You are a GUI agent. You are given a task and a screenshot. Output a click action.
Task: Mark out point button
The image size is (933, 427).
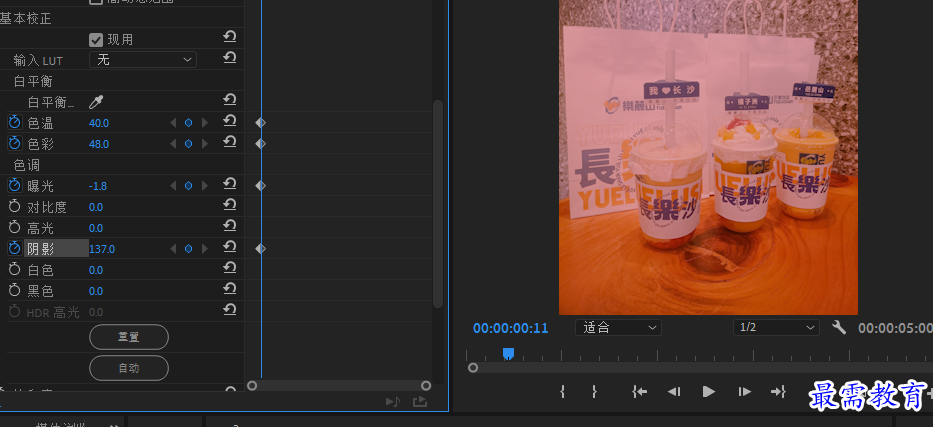[594, 391]
